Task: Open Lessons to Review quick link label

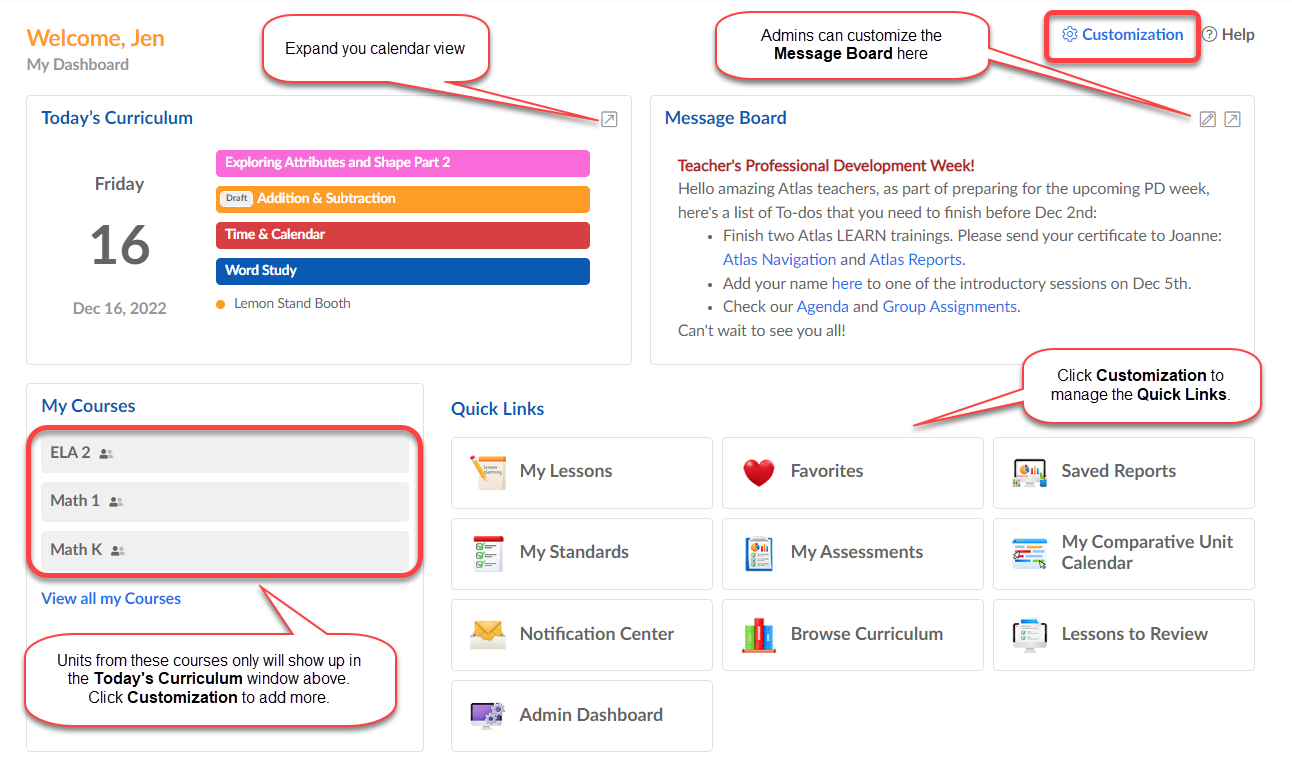Action: pyautogui.click(x=1134, y=634)
